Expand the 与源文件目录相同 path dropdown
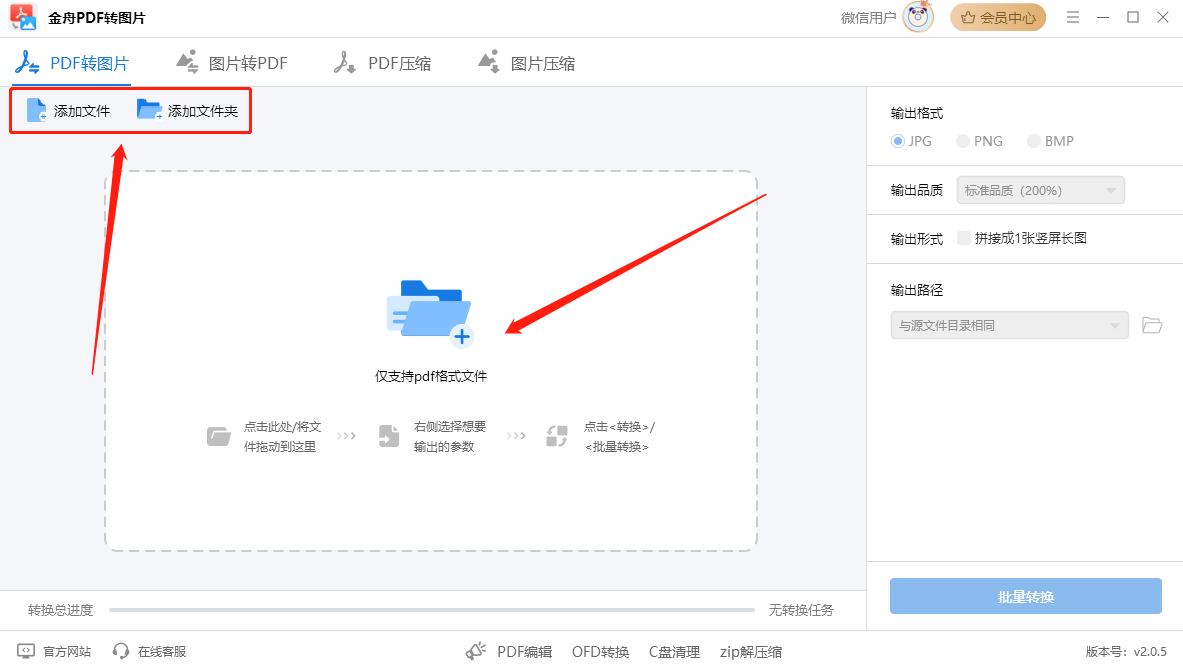The width and height of the screenshot is (1183, 665). point(1009,325)
